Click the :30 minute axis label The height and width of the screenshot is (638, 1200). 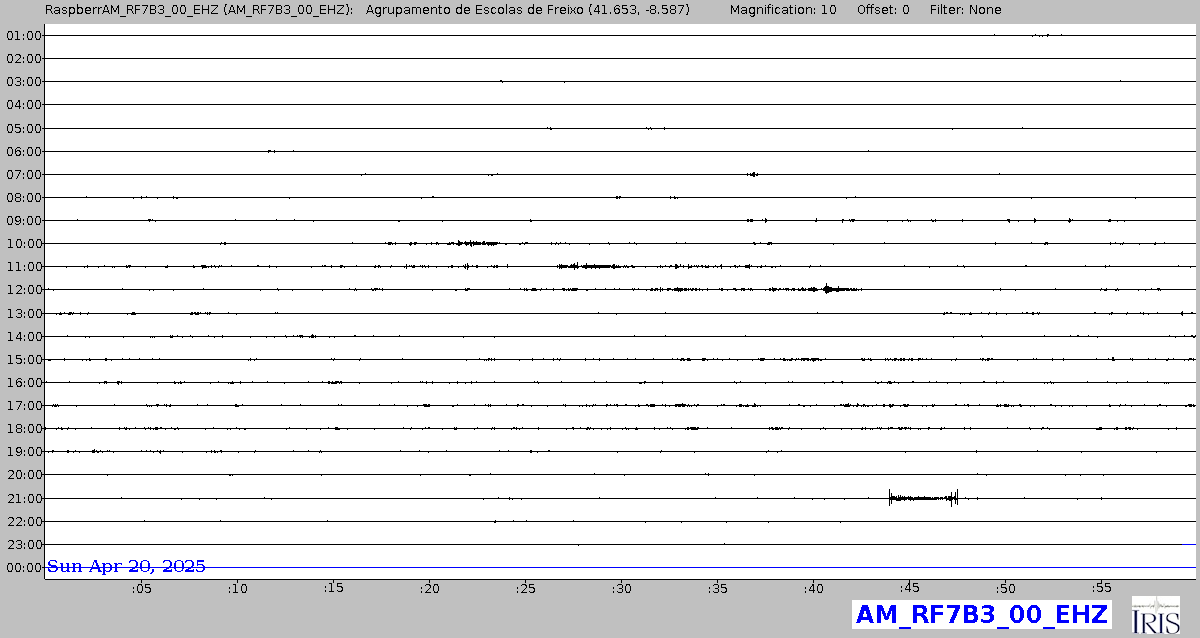[621, 588]
